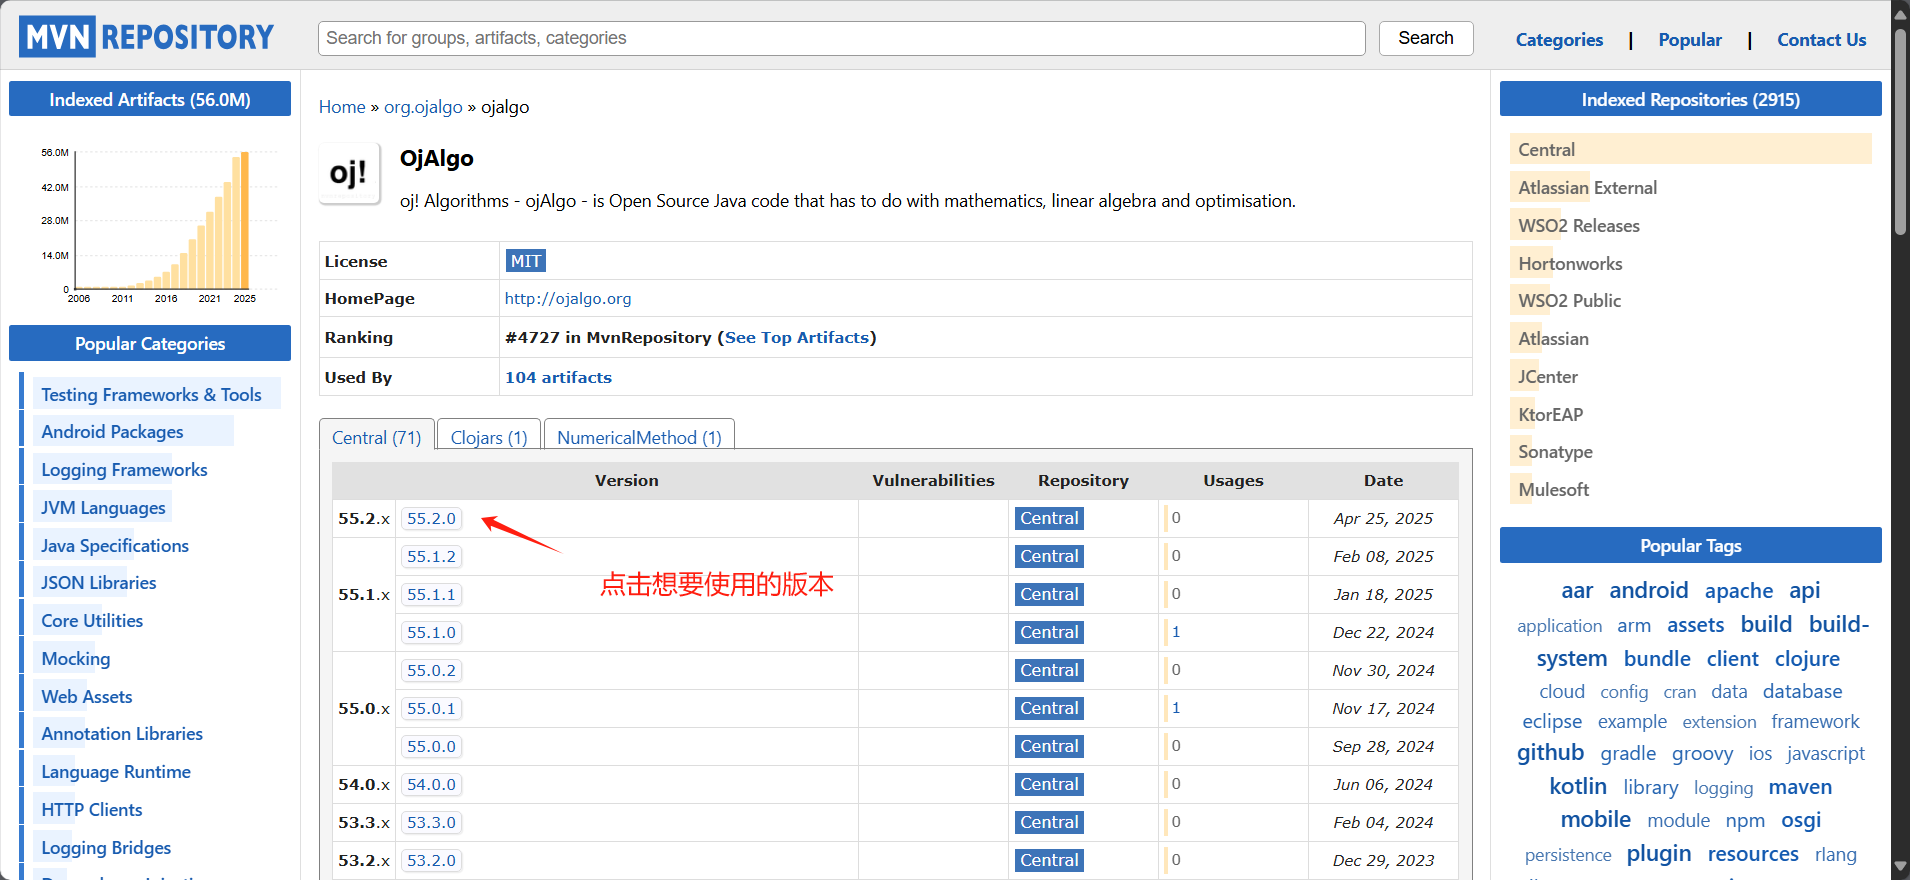Image resolution: width=1910 pixels, height=880 pixels.
Task: Select version 53.3.0
Action: (431, 823)
